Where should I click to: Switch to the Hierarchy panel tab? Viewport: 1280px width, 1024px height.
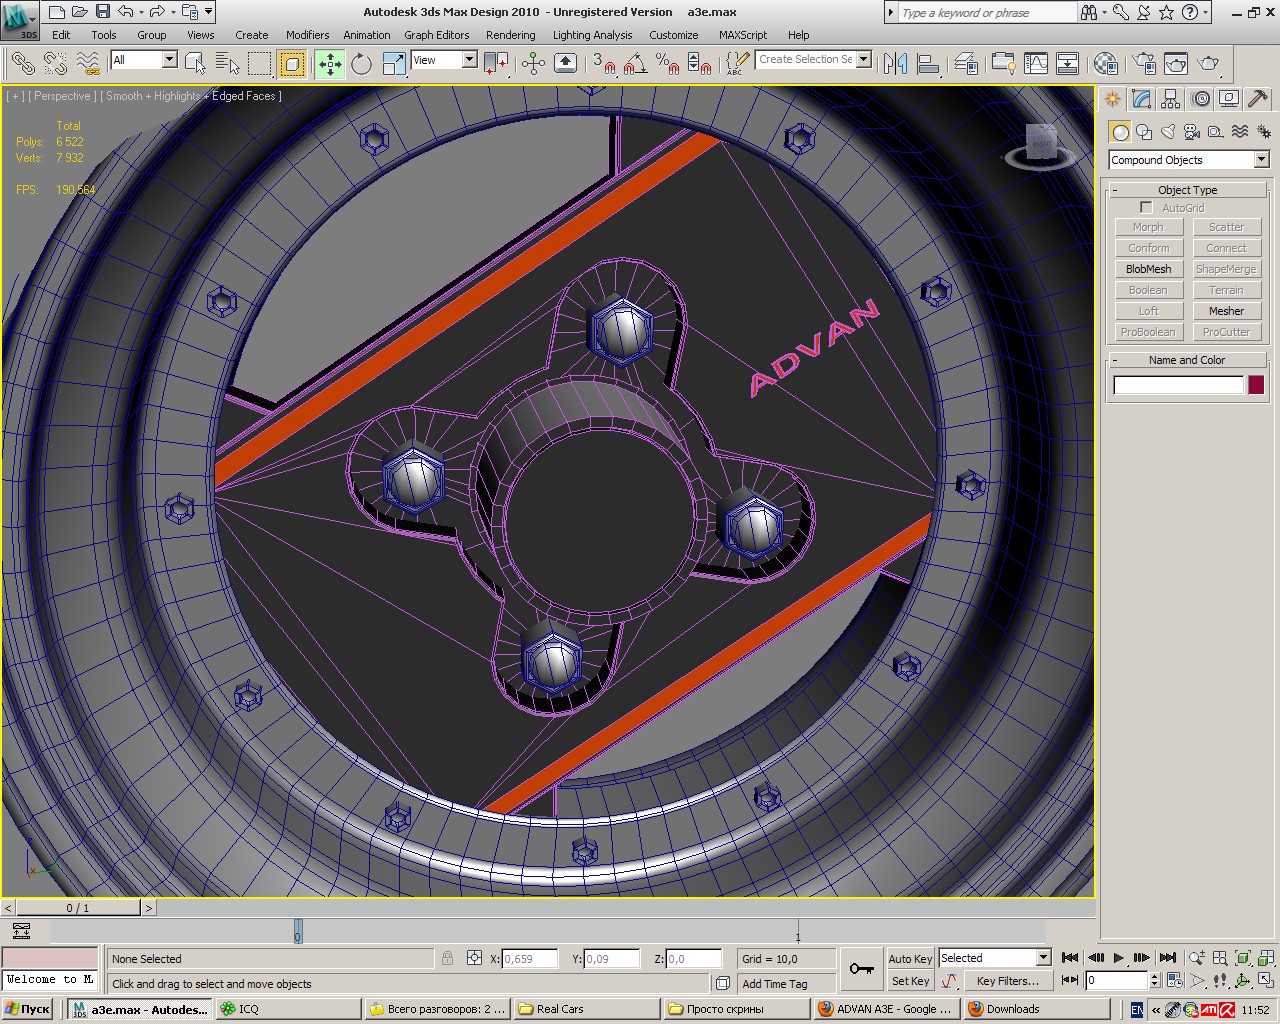(1171, 99)
